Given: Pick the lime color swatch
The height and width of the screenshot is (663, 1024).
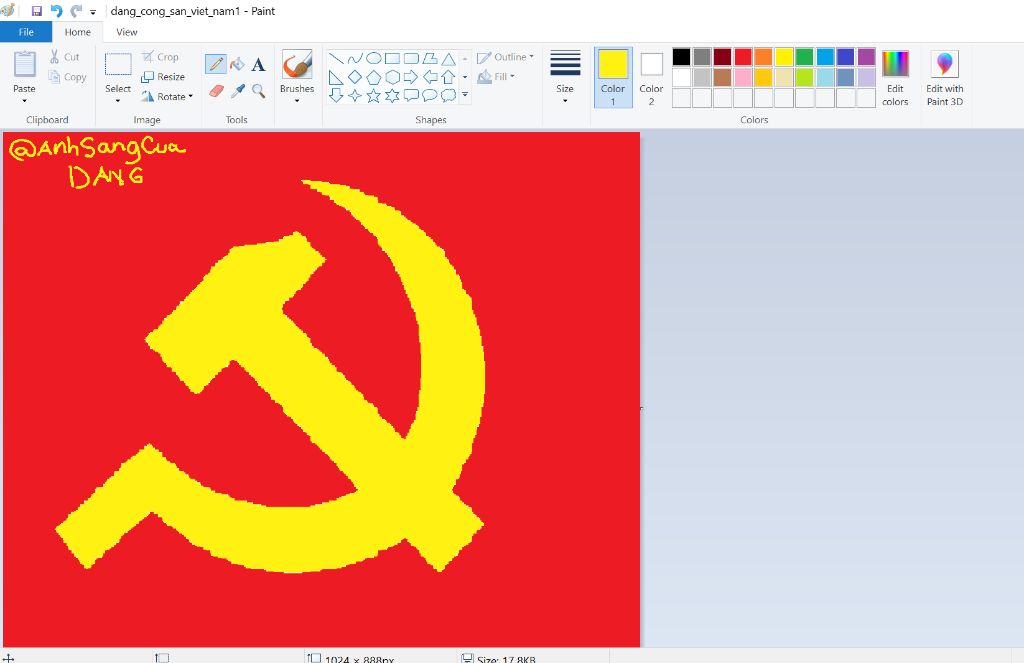Looking at the screenshot, I should tap(805, 77).
